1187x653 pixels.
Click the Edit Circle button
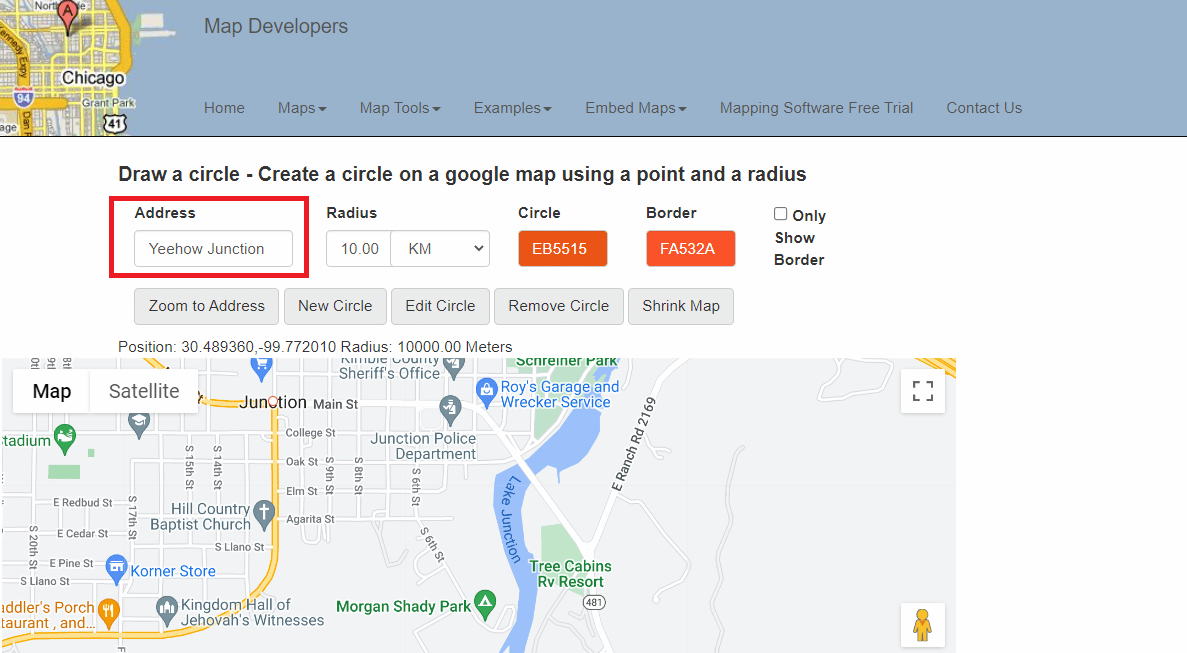point(440,306)
